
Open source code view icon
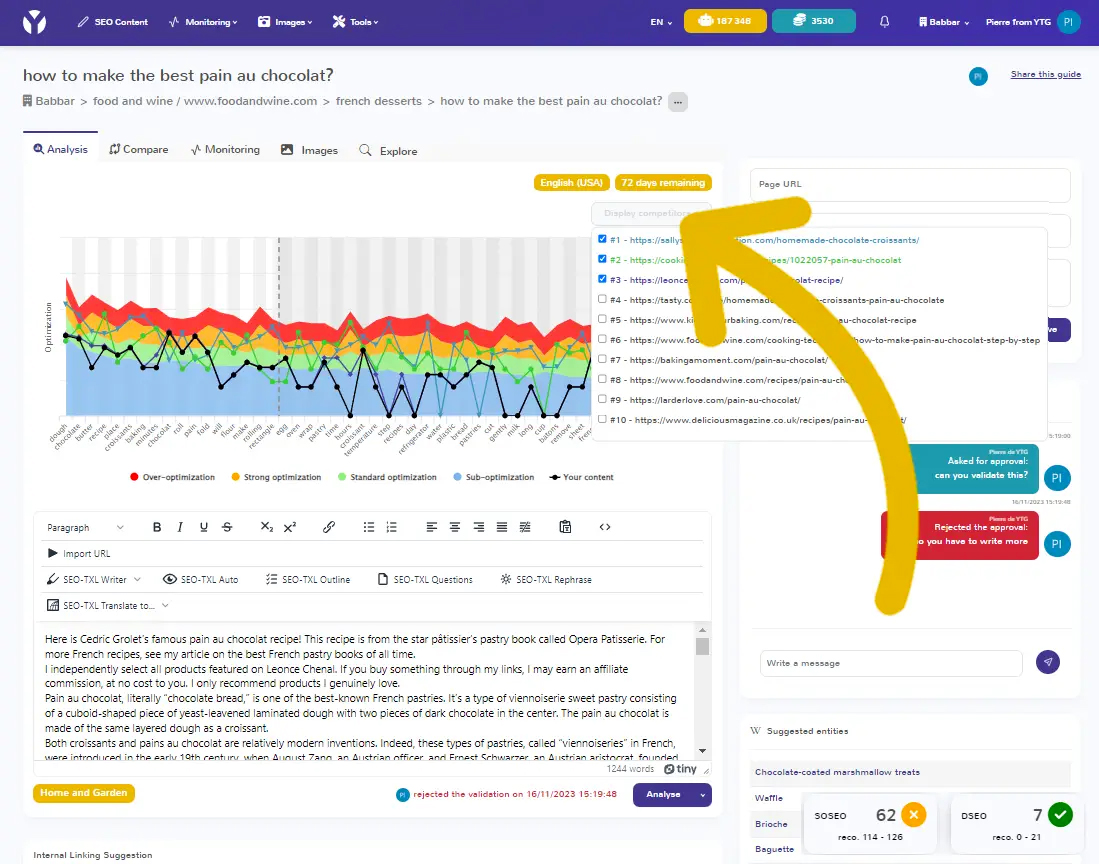(605, 527)
